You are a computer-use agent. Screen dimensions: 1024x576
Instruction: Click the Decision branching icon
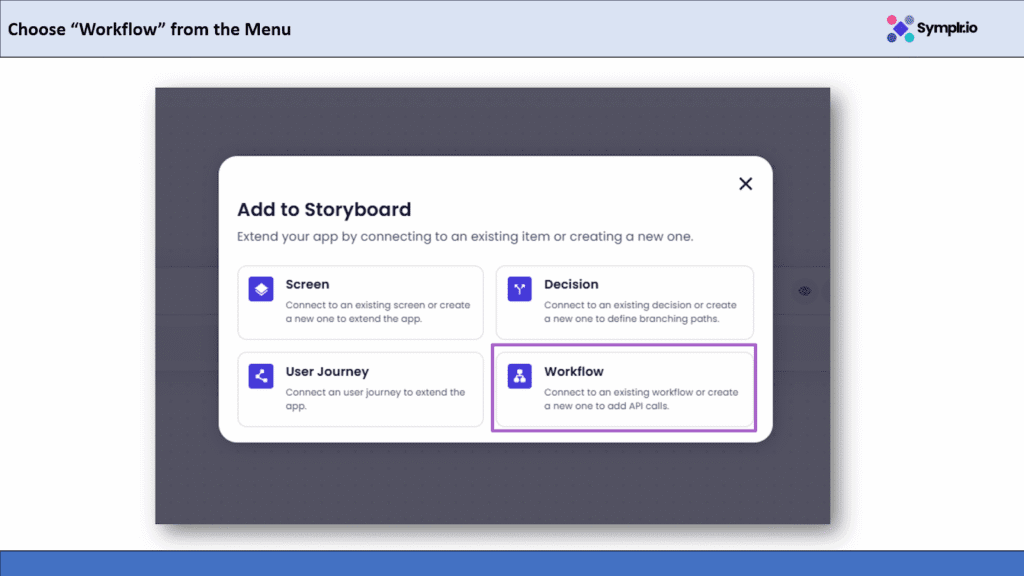pos(519,289)
